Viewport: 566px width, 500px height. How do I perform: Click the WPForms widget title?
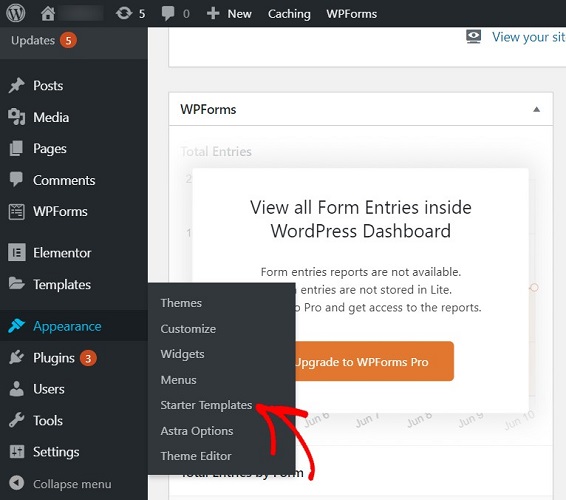click(208, 109)
